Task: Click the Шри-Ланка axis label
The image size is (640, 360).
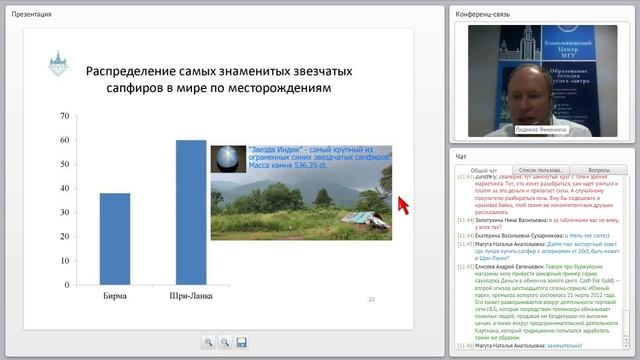Action: [191, 296]
